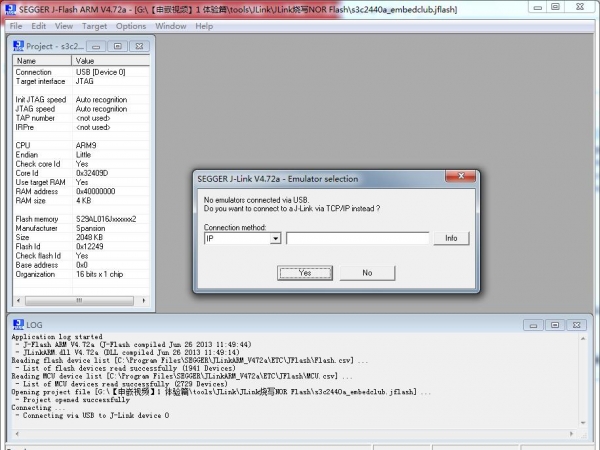Open the Connection method dropdown
This screenshot has height=450, width=600.
(274, 238)
